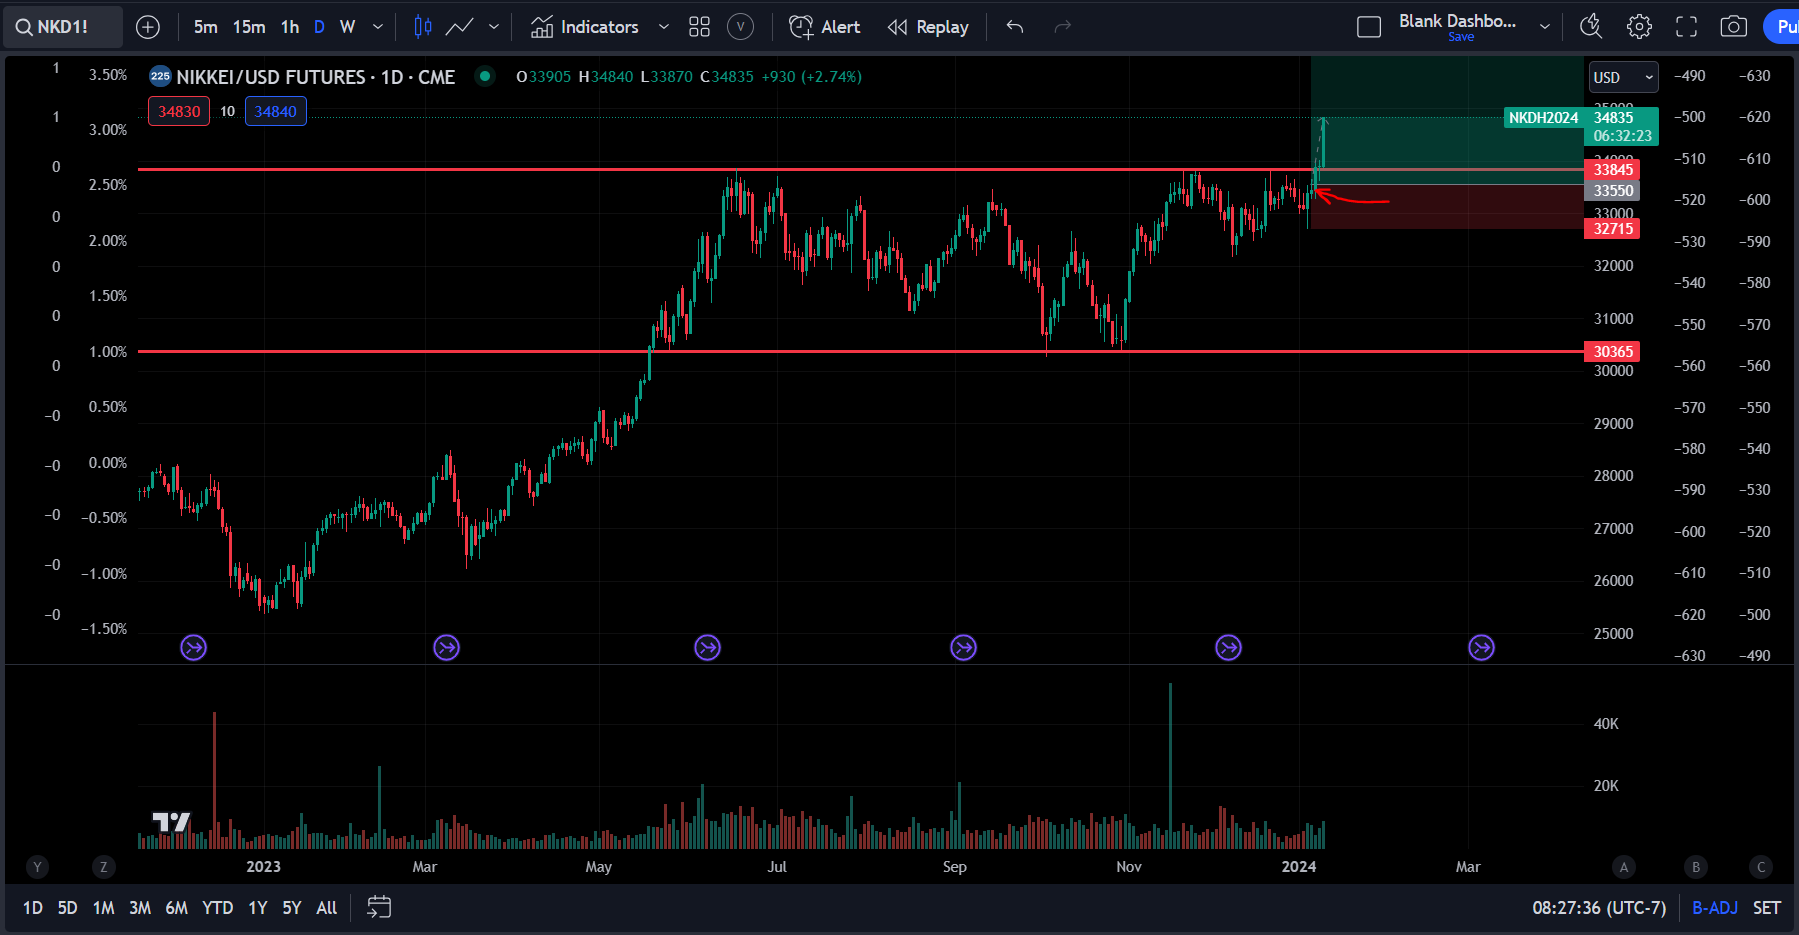Screen dimensions: 1799x935
Task: Open timezone menu at 08:27:36 (UTC-7)
Action: click(x=1599, y=908)
